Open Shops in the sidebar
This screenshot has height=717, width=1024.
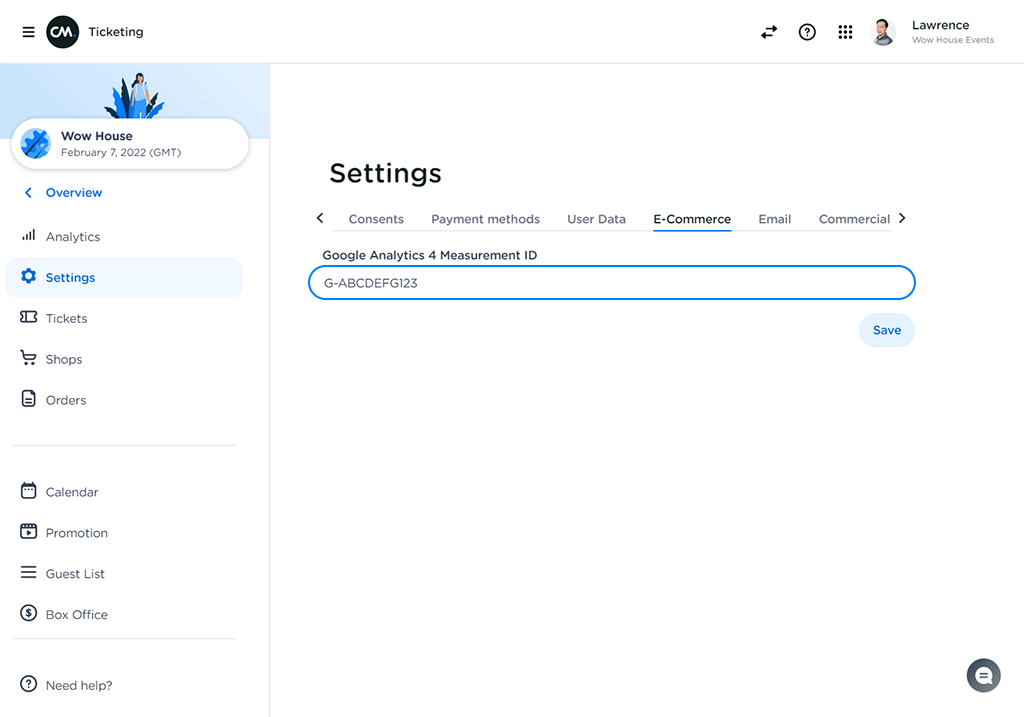tap(64, 359)
